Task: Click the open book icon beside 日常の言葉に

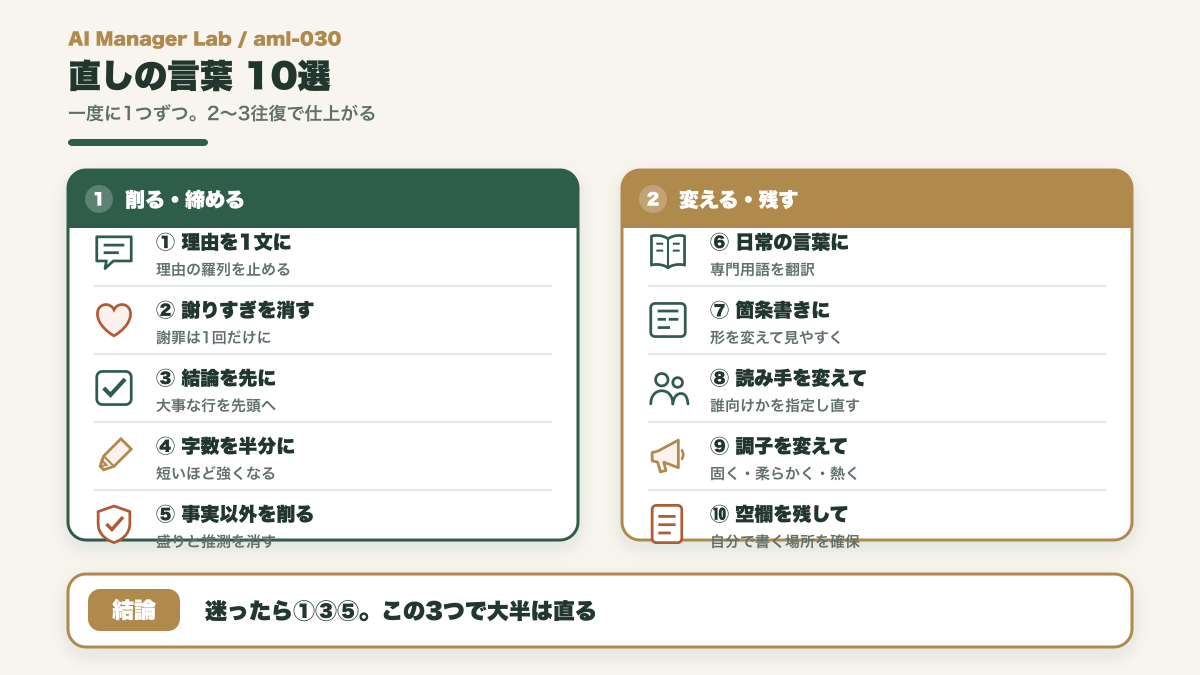Action: [x=668, y=252]
